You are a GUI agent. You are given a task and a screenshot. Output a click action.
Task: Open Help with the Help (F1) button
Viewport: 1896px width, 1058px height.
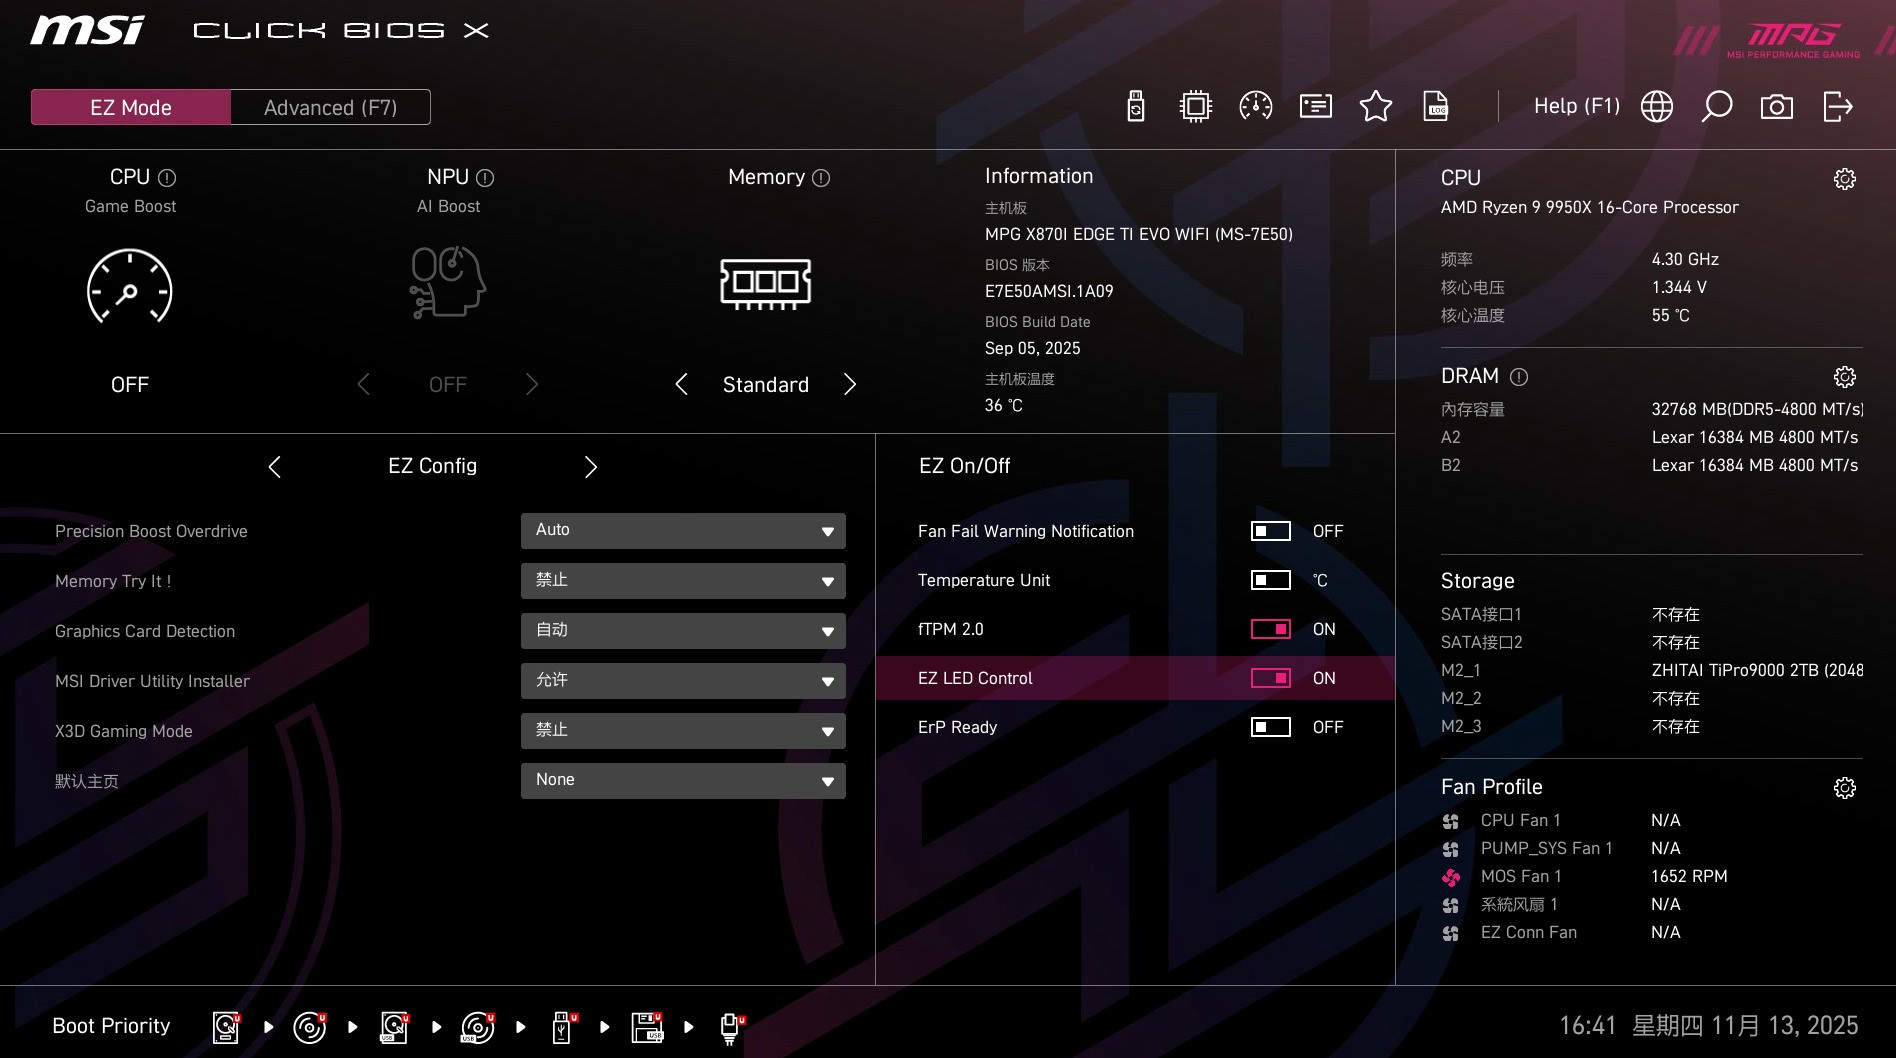[1576, 105]
